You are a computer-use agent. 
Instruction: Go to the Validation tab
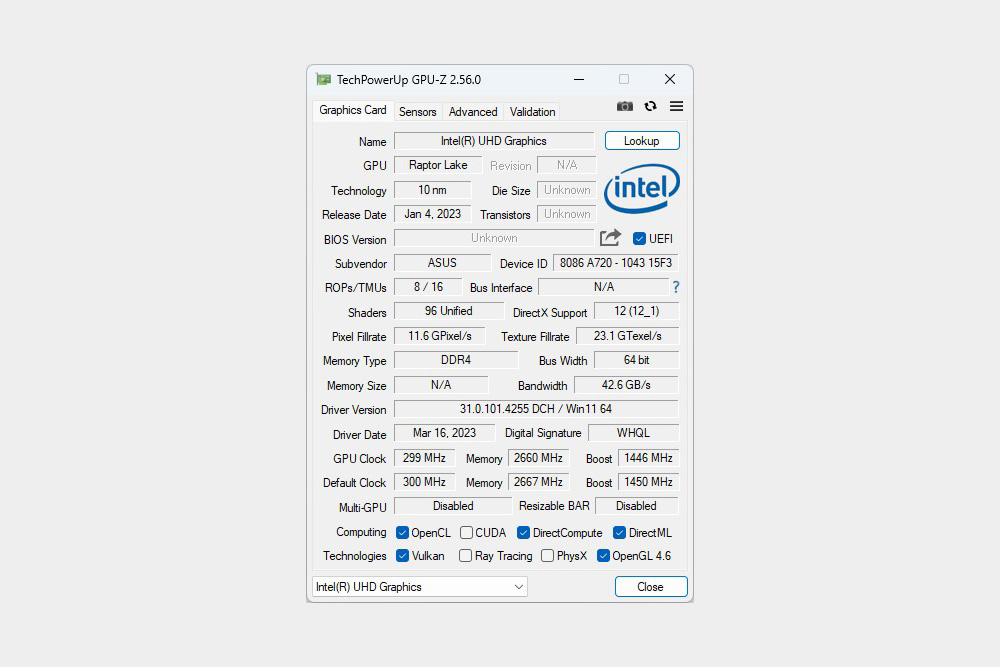(x=533, y=112)
